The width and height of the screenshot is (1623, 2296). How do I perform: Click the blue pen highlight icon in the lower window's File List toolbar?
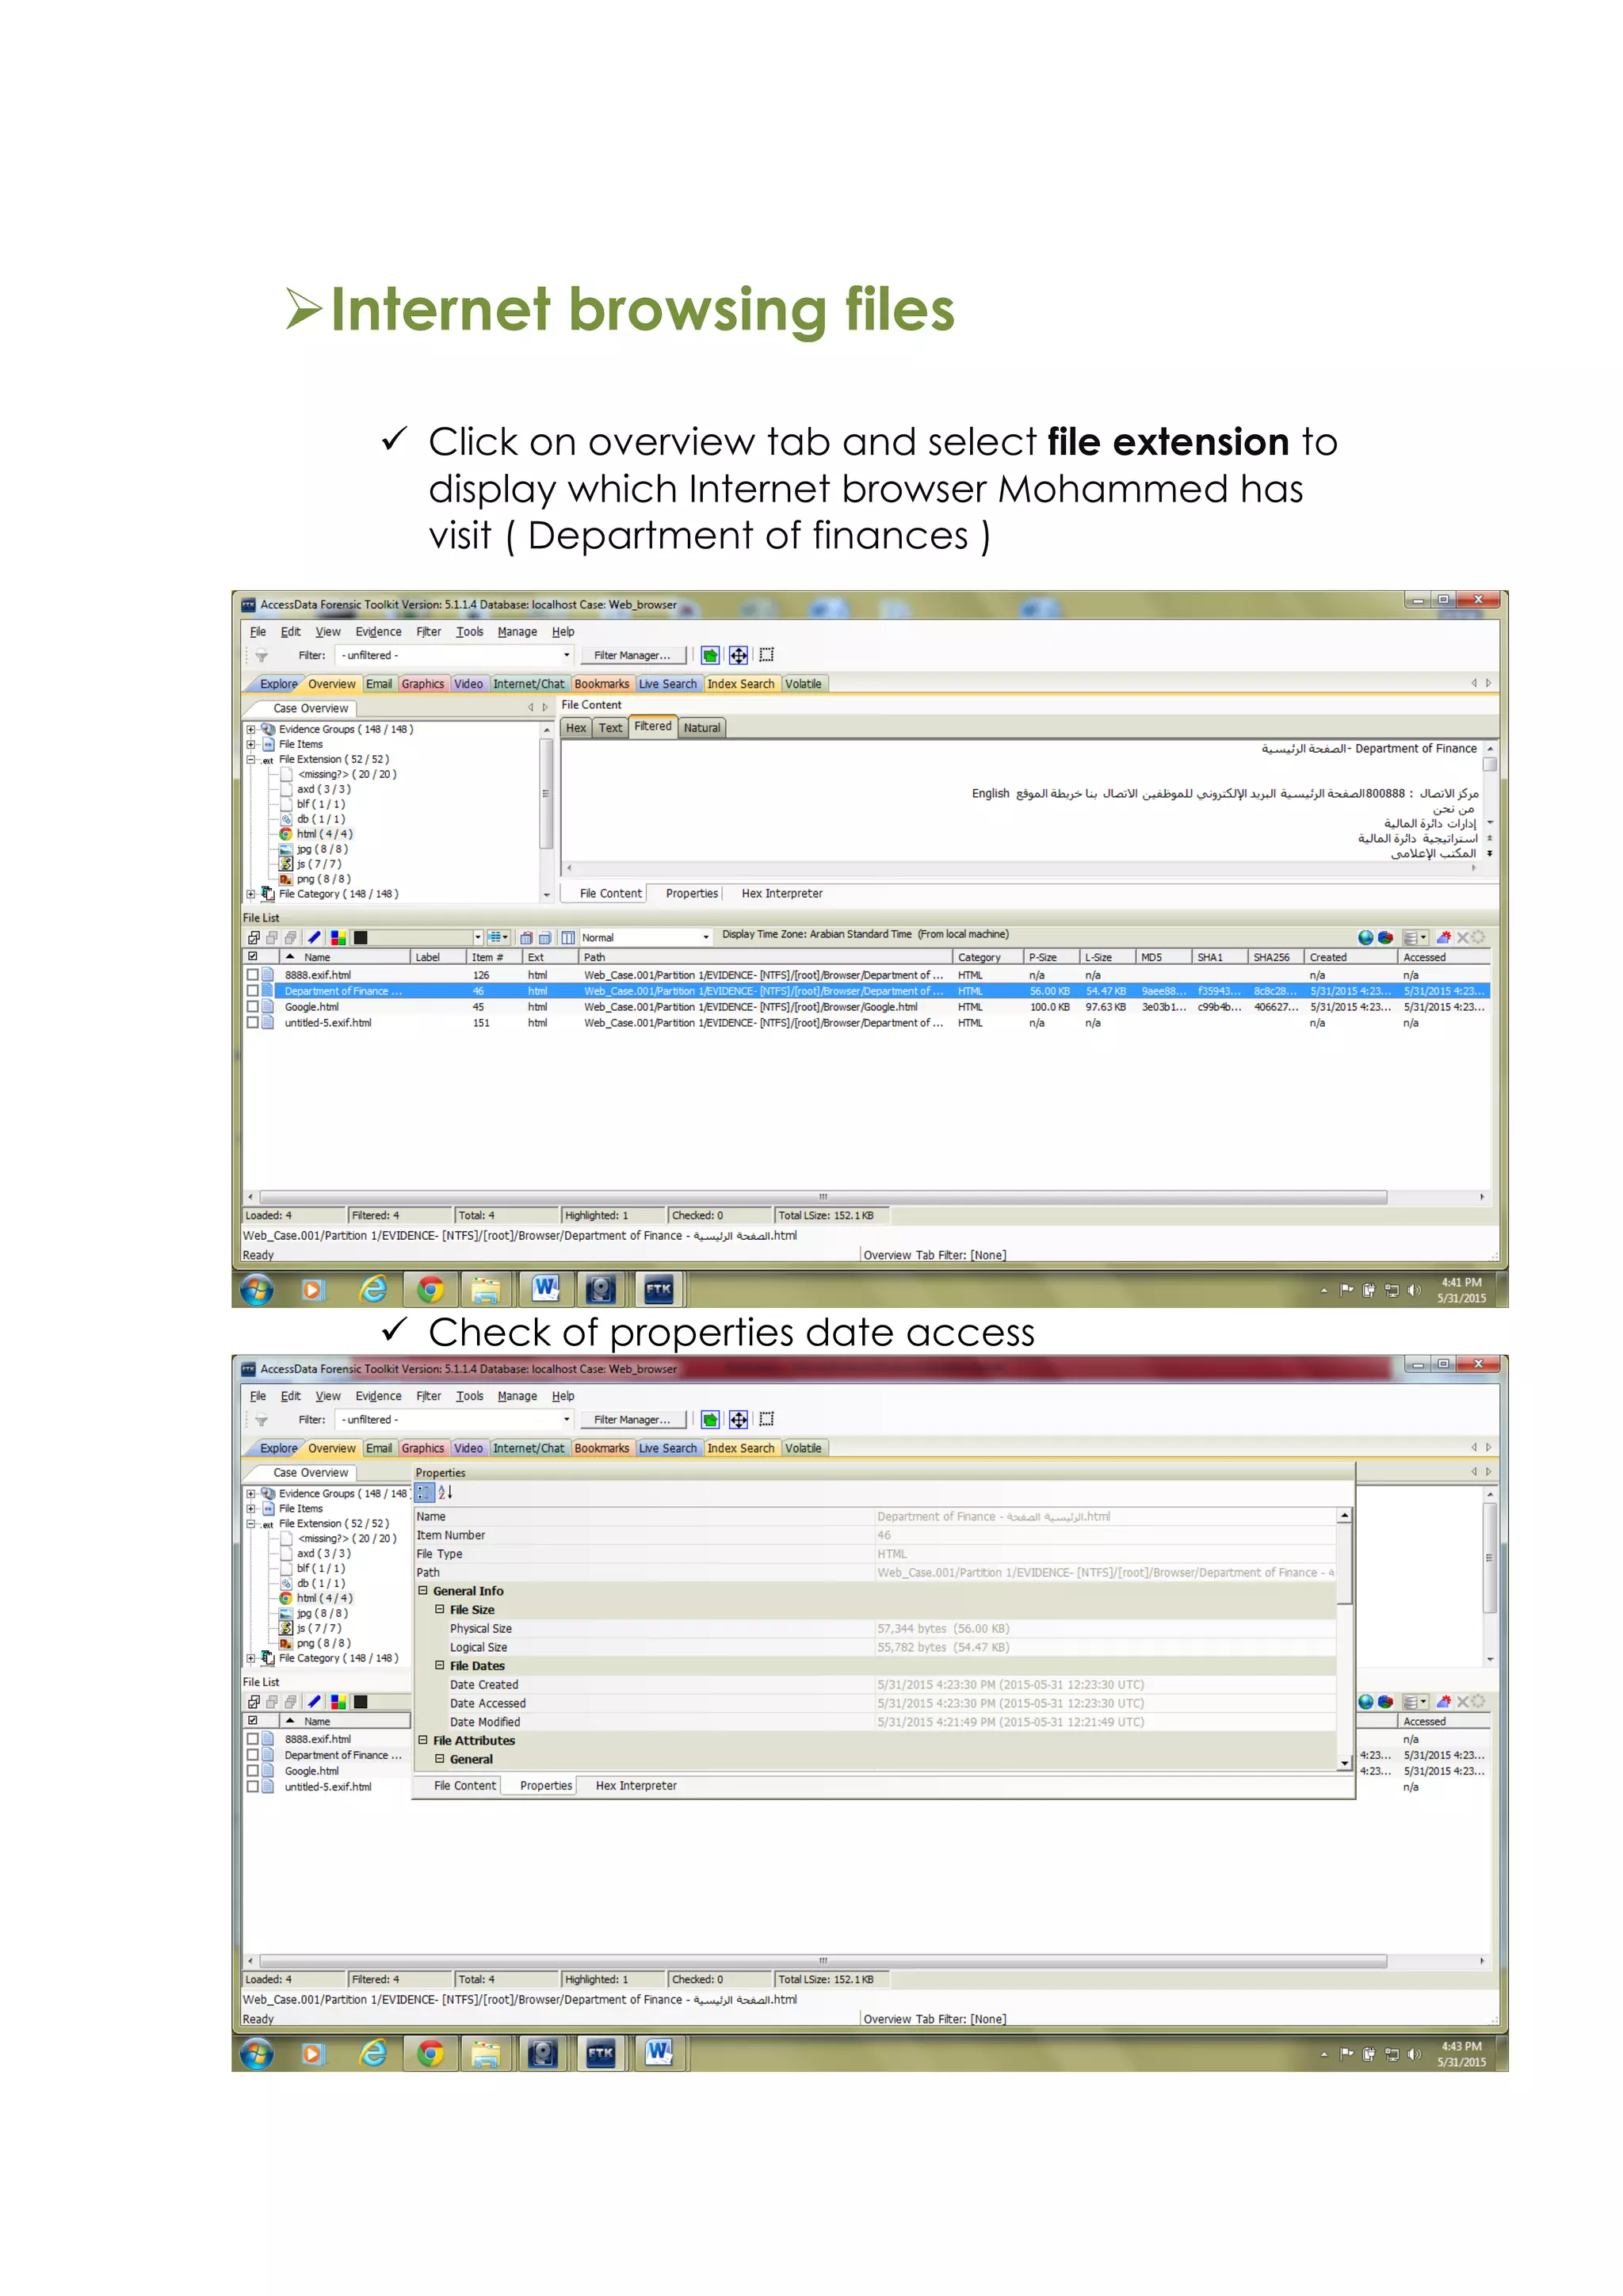(x=314, y=1701)
